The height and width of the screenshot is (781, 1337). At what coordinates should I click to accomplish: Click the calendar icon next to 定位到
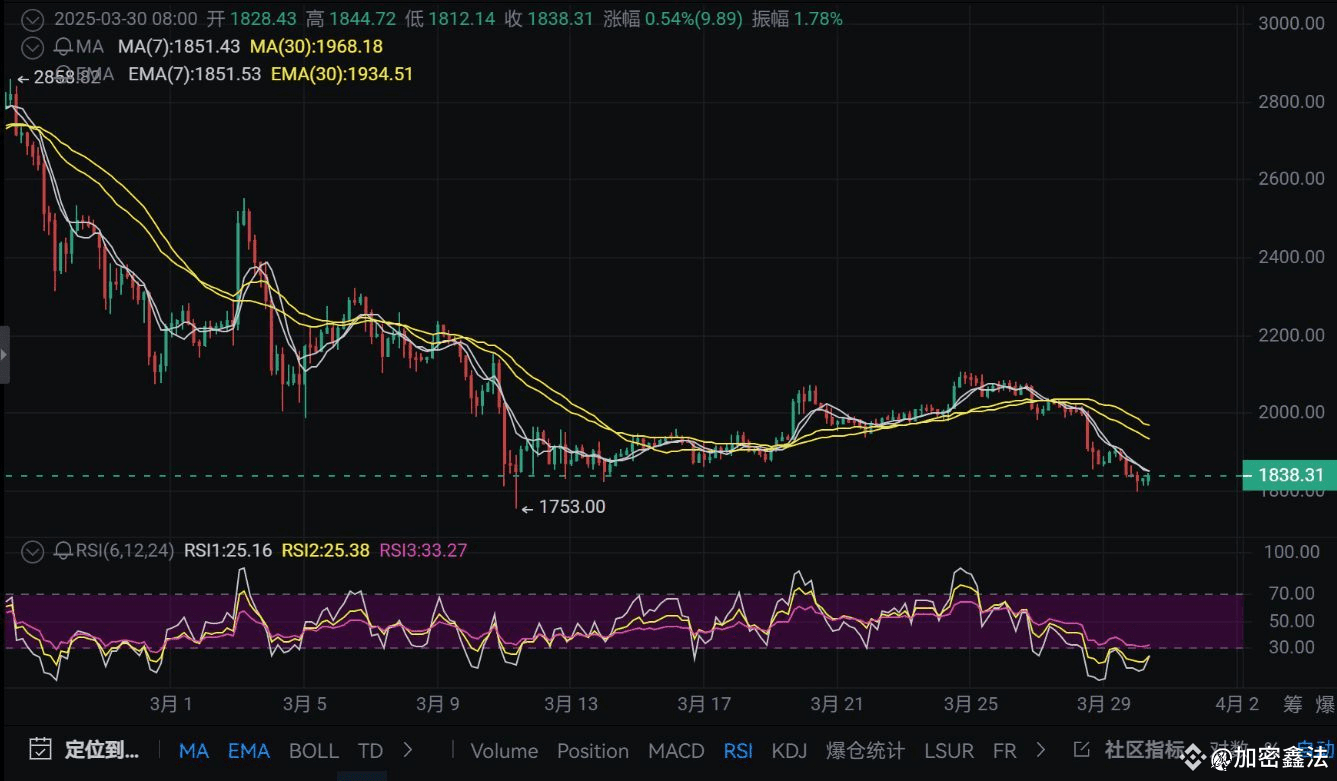pos(40,748)
